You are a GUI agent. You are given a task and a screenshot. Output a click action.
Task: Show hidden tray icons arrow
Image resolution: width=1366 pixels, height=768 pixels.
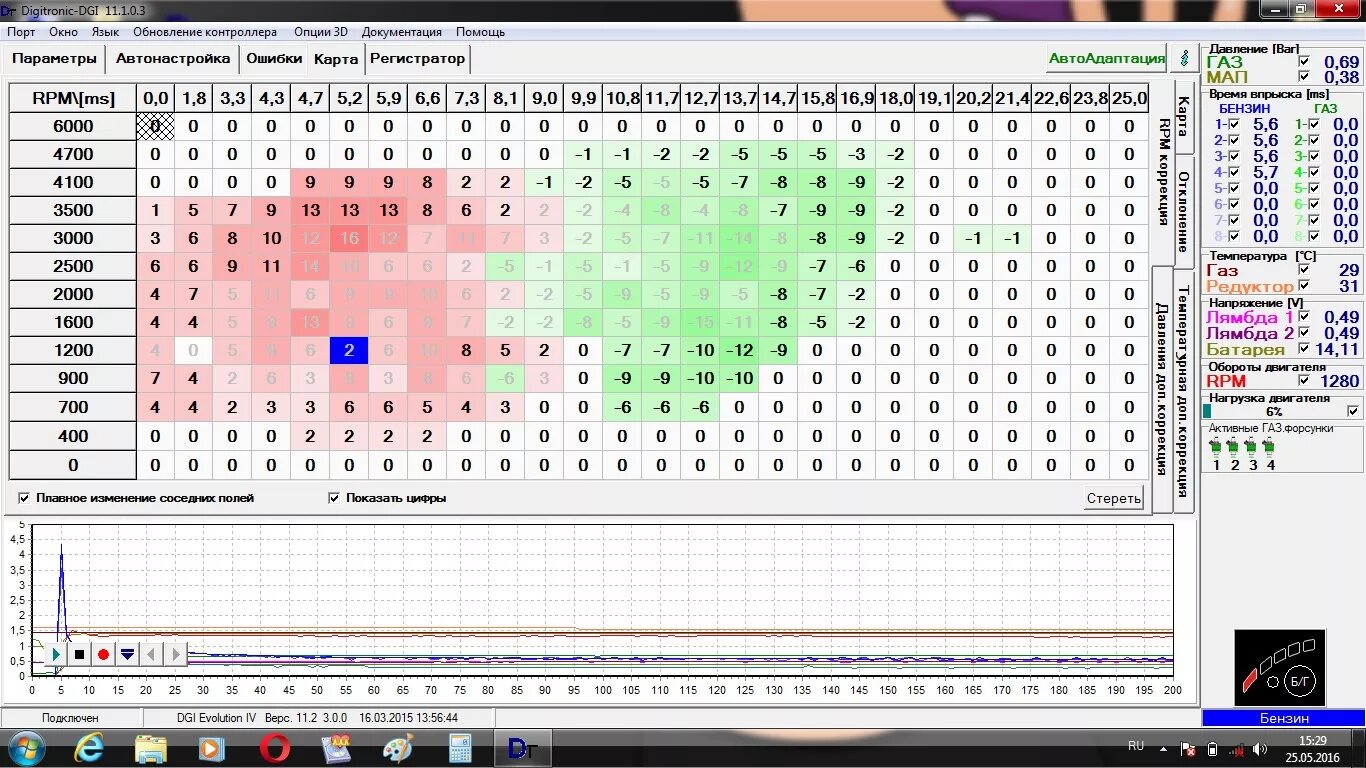pos(1162,749)
